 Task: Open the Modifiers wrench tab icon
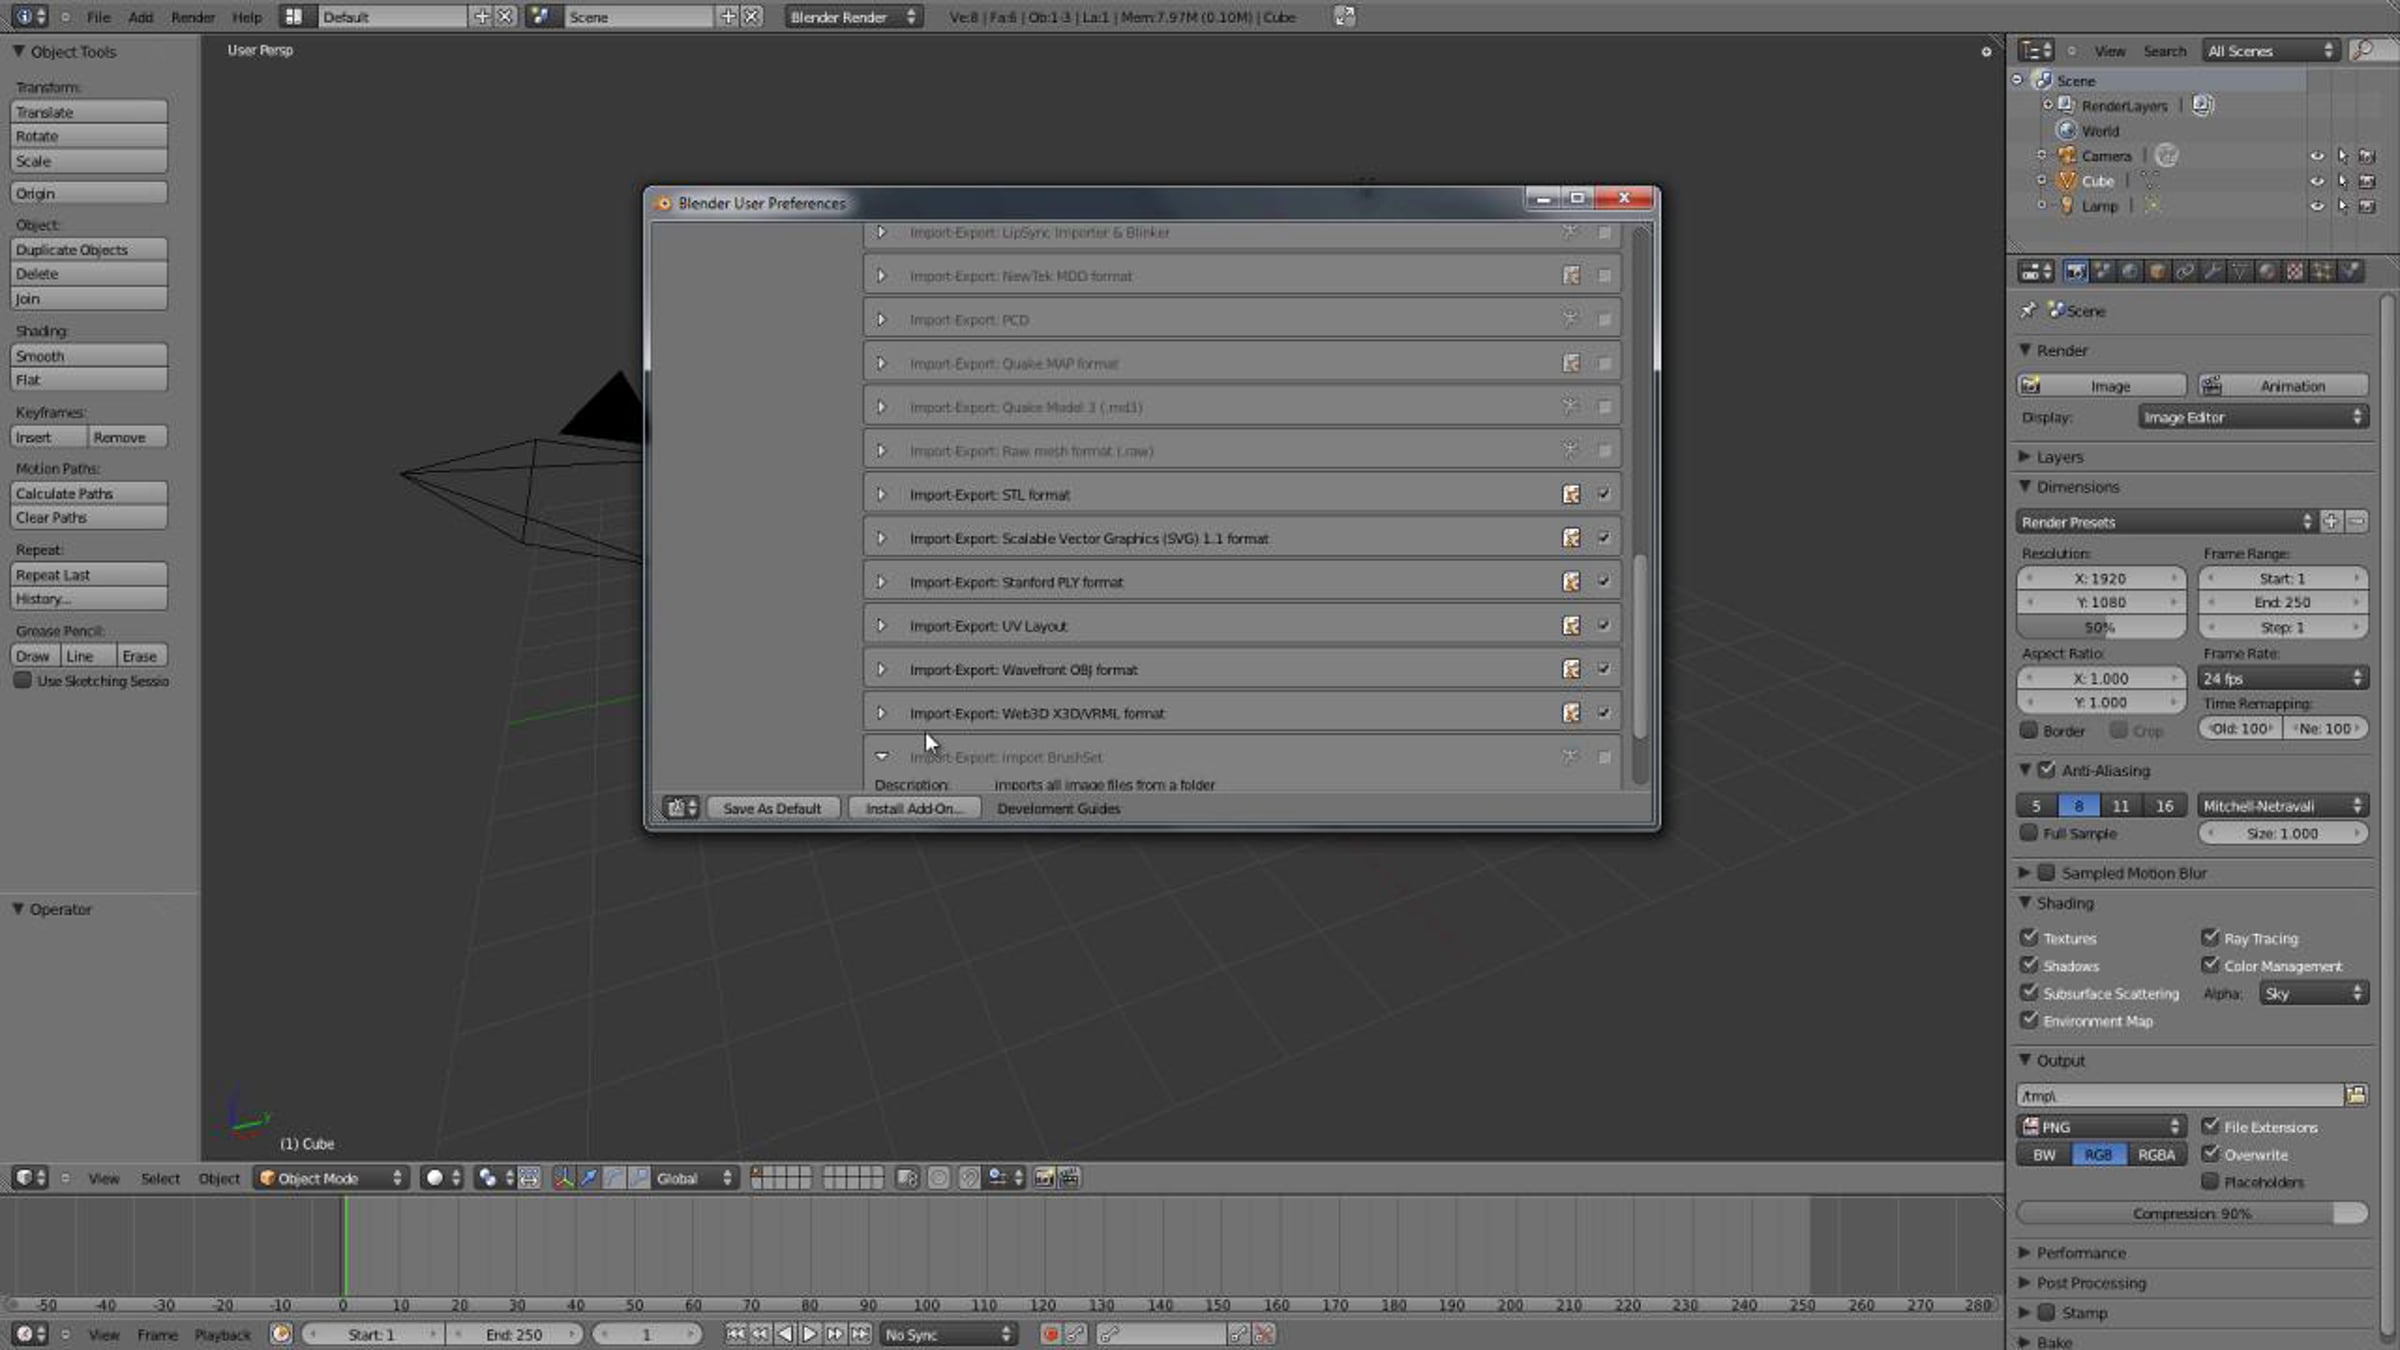pyautogui.click(x=2213, y=272)
